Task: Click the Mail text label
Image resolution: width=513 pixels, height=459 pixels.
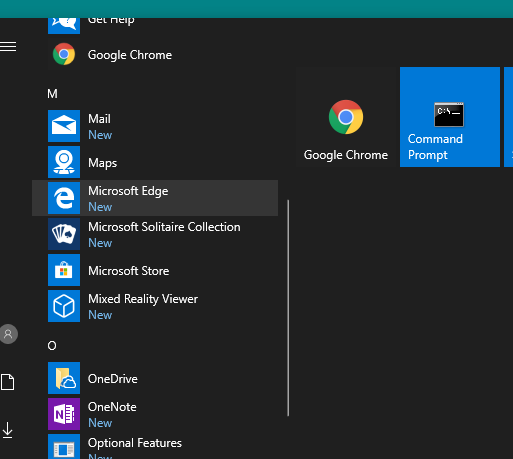Action: pyautogui.click(x=99, y=119)
